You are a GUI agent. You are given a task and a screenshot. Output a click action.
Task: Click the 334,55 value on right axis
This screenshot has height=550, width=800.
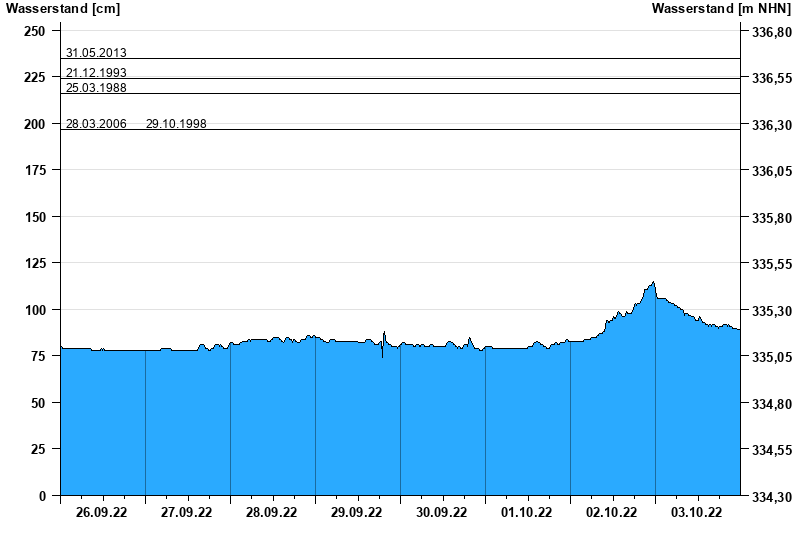772,451
